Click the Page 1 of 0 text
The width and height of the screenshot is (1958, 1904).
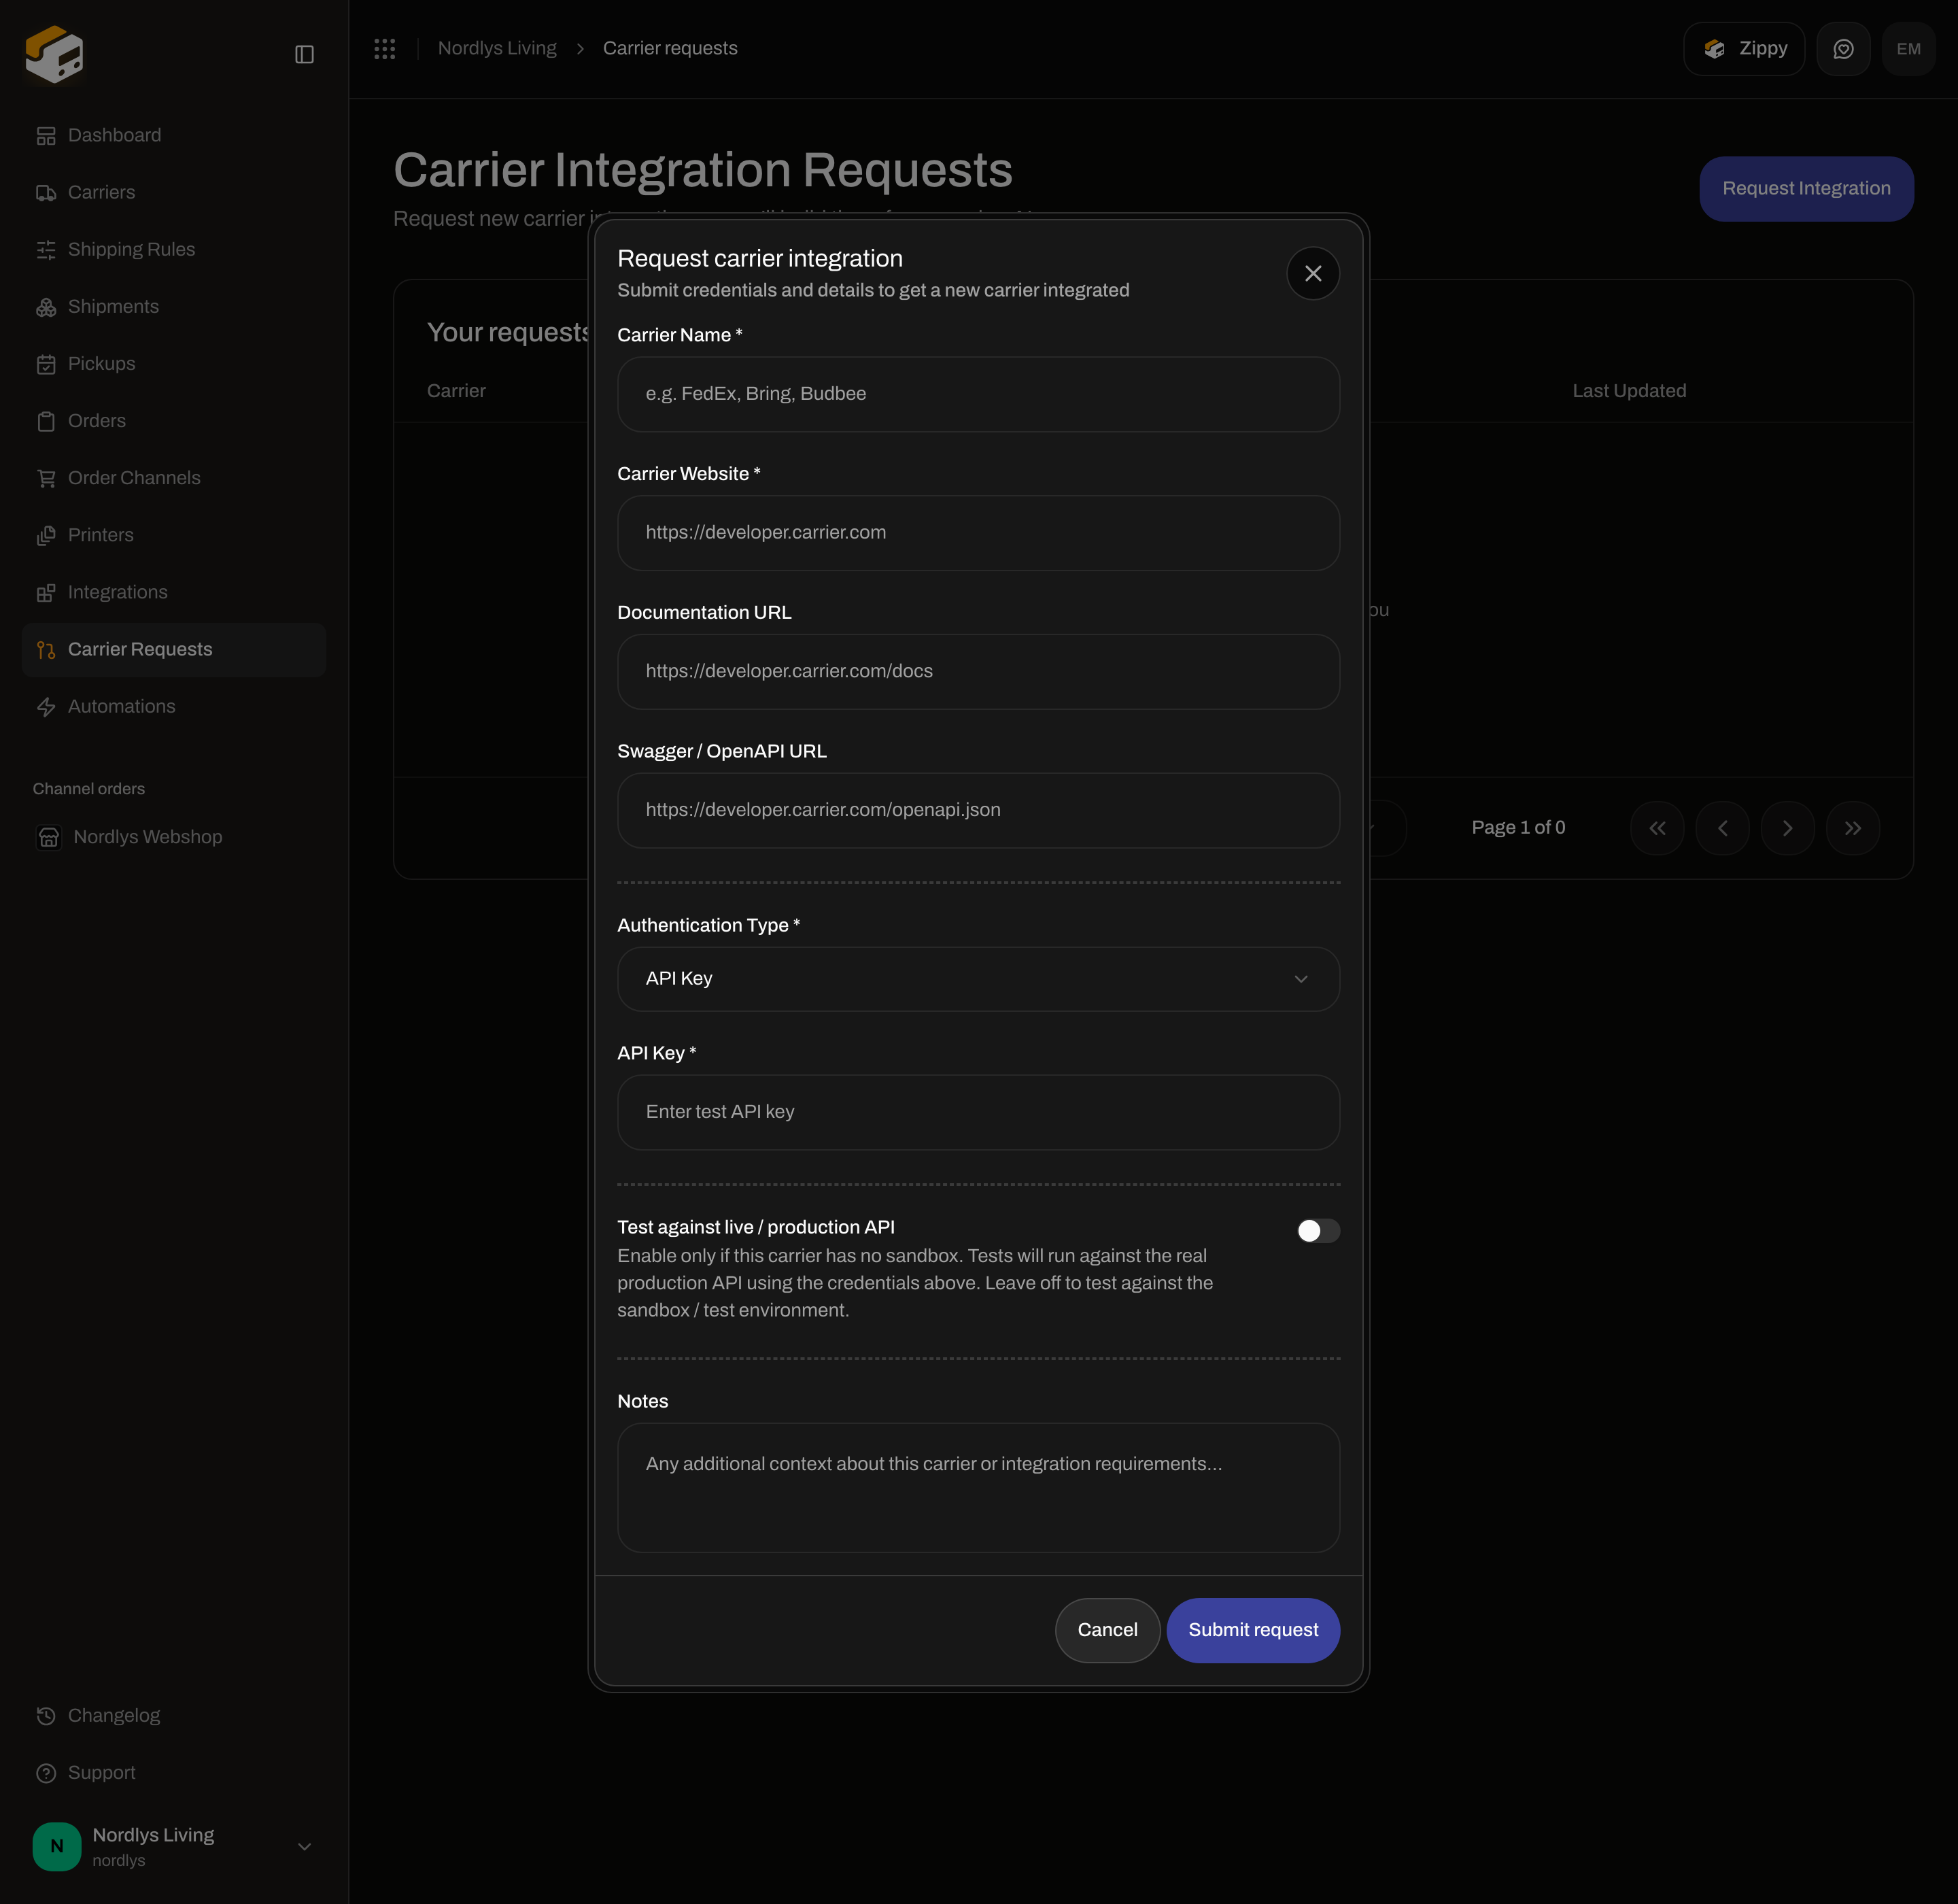tap(1518, 827)
